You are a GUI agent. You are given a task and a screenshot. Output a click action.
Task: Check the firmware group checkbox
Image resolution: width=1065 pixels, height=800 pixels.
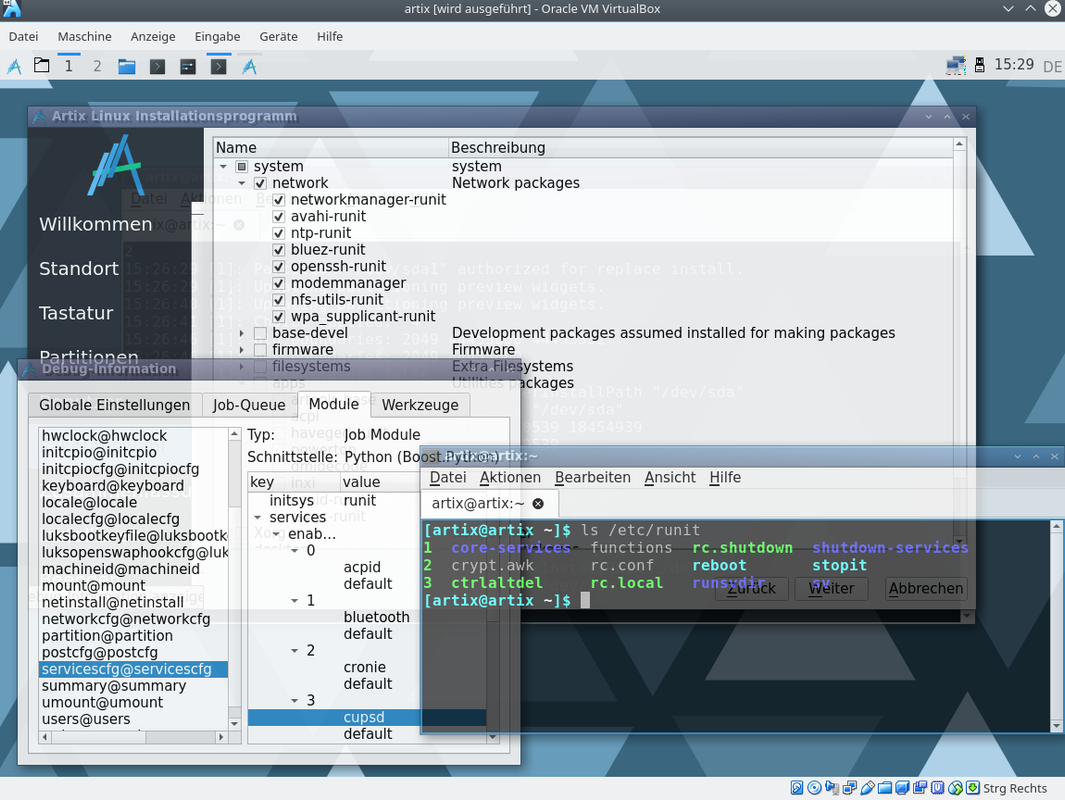[260, 350]
